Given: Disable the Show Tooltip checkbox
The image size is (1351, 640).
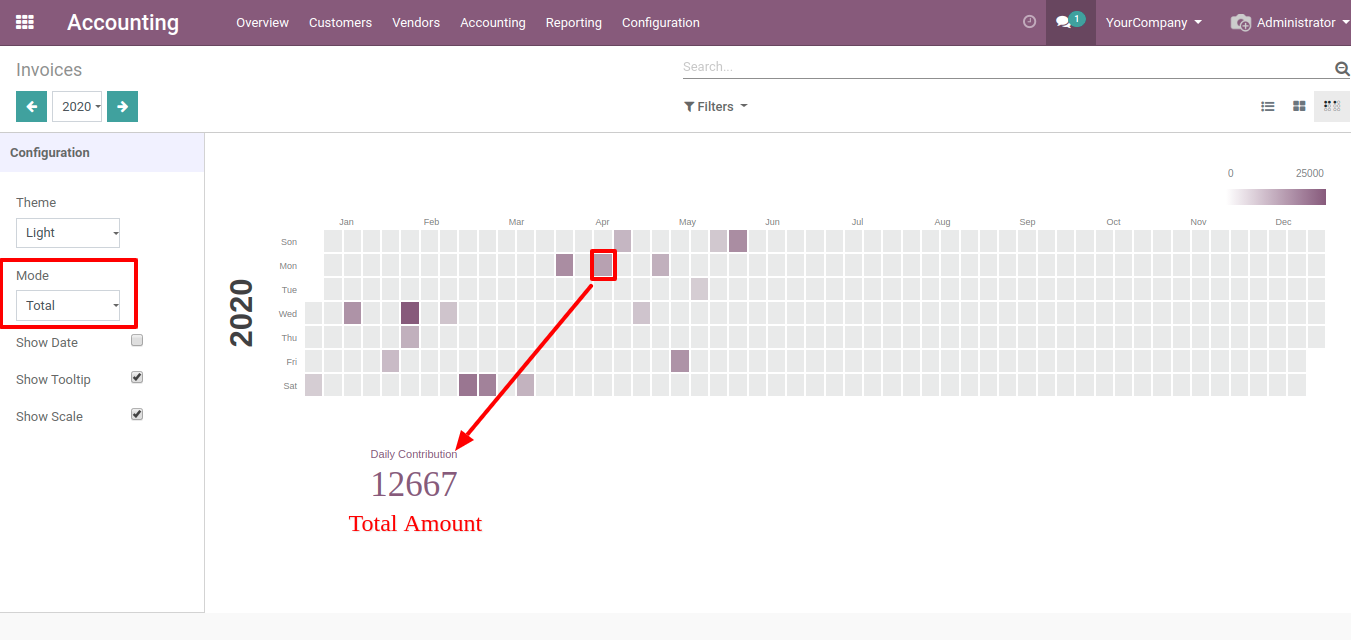Looking at the screenshot, I should (x=138, y=377).
